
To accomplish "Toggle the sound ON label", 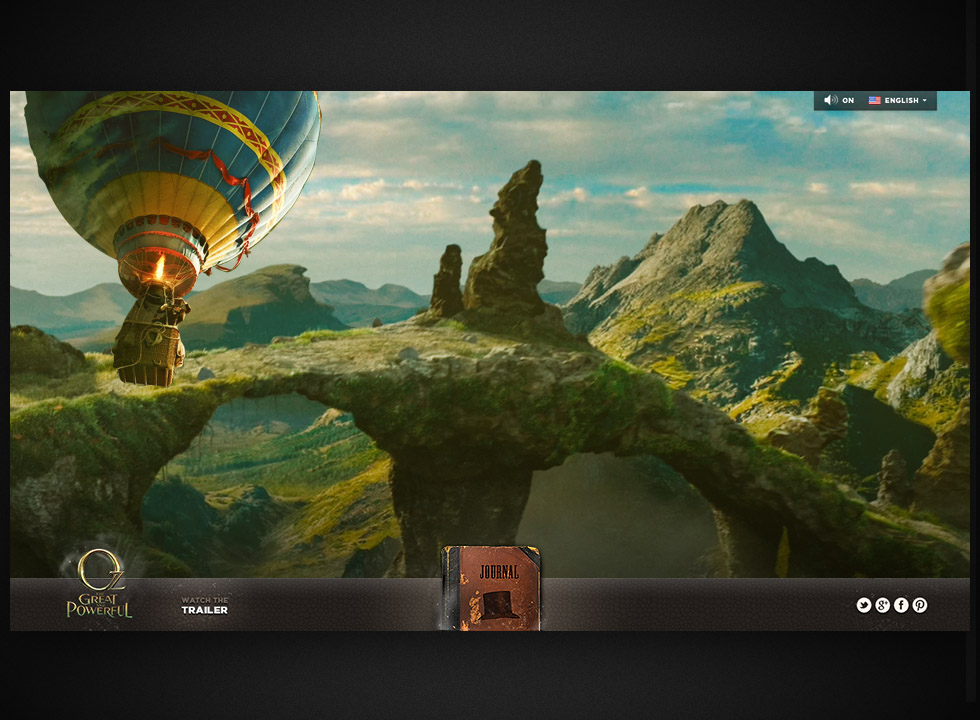I will [848, 101].
